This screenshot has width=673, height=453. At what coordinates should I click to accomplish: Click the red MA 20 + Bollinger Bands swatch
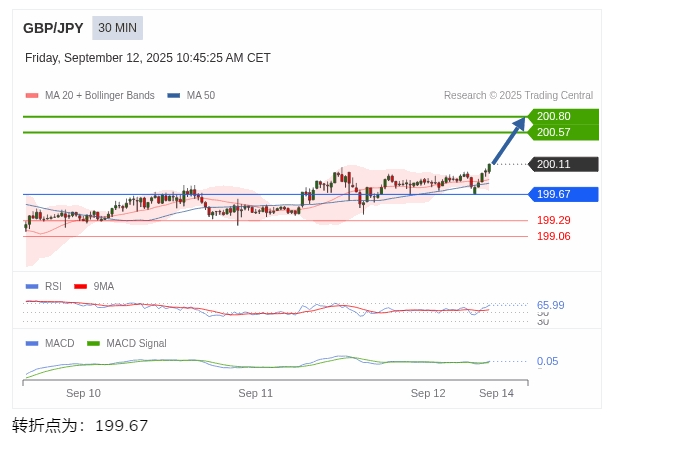click(x=32, y=96)
